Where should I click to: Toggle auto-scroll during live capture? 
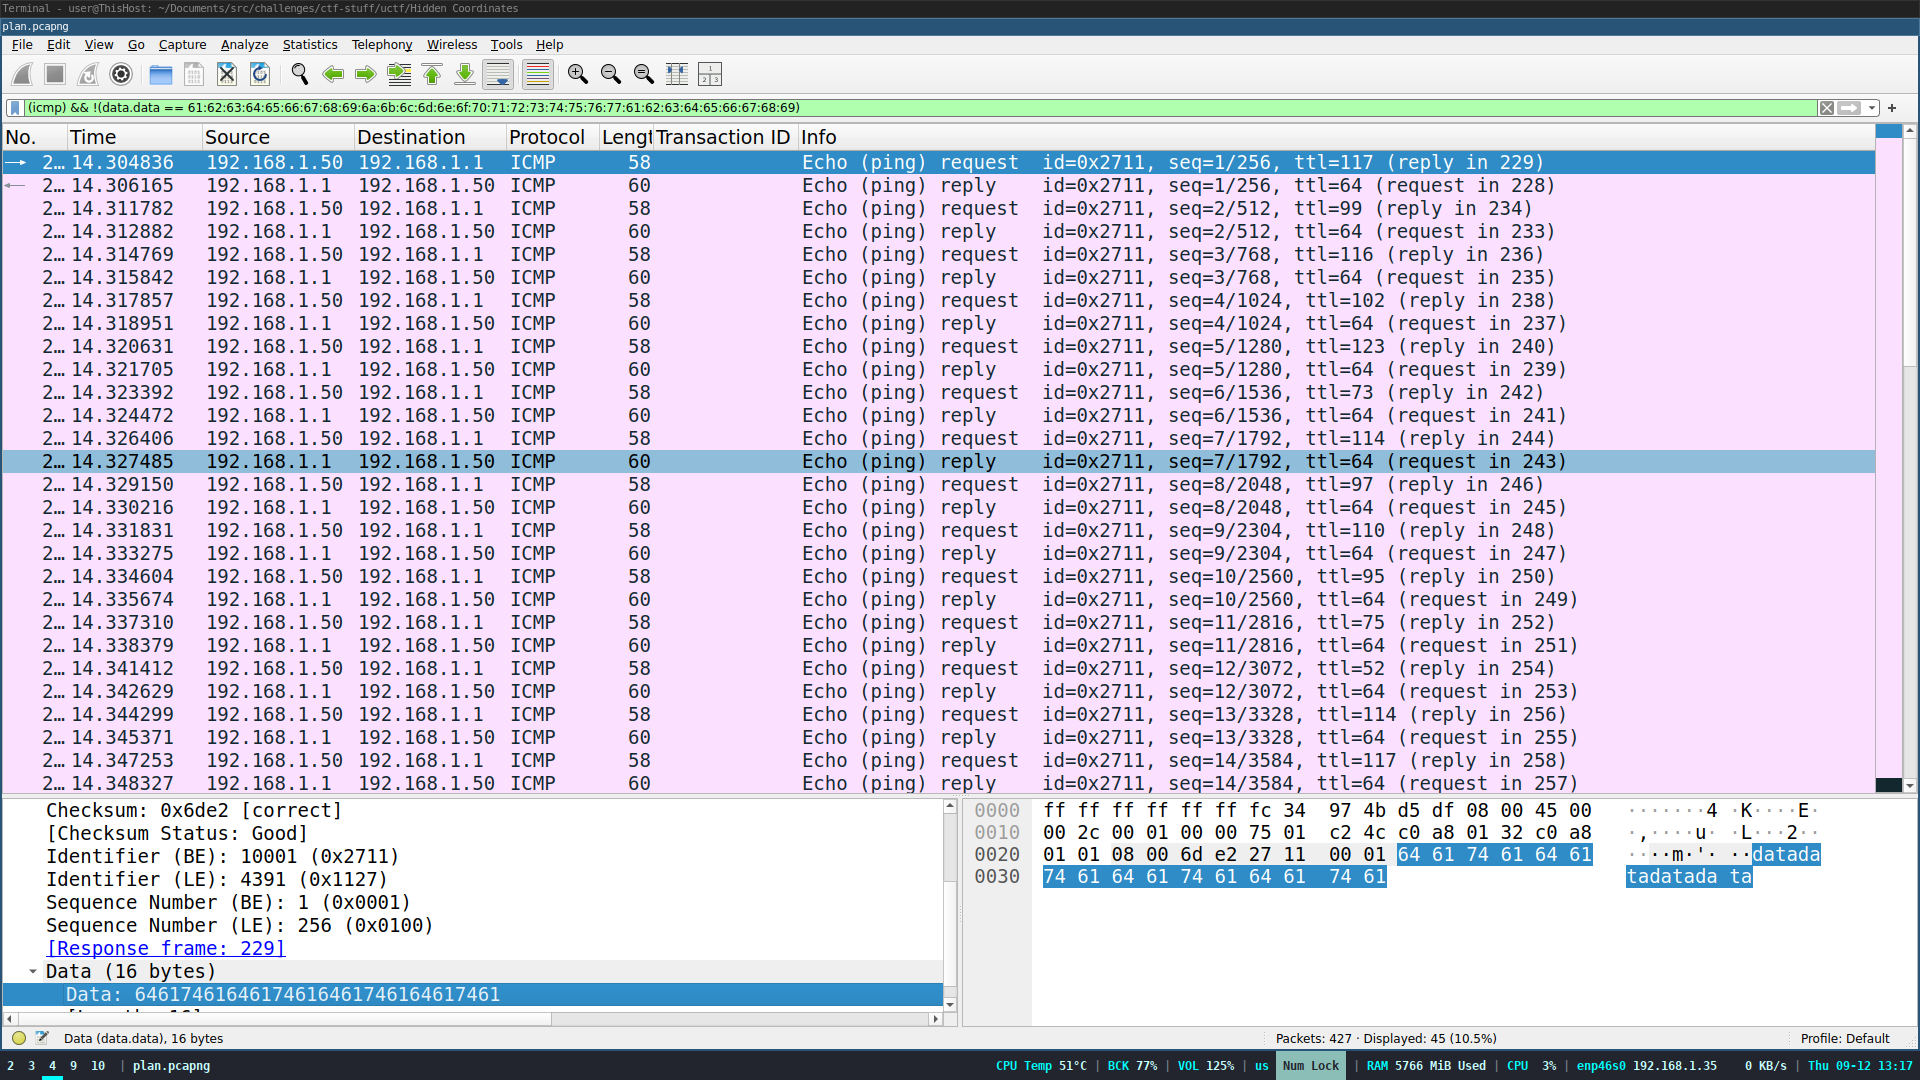pos(498,74)
